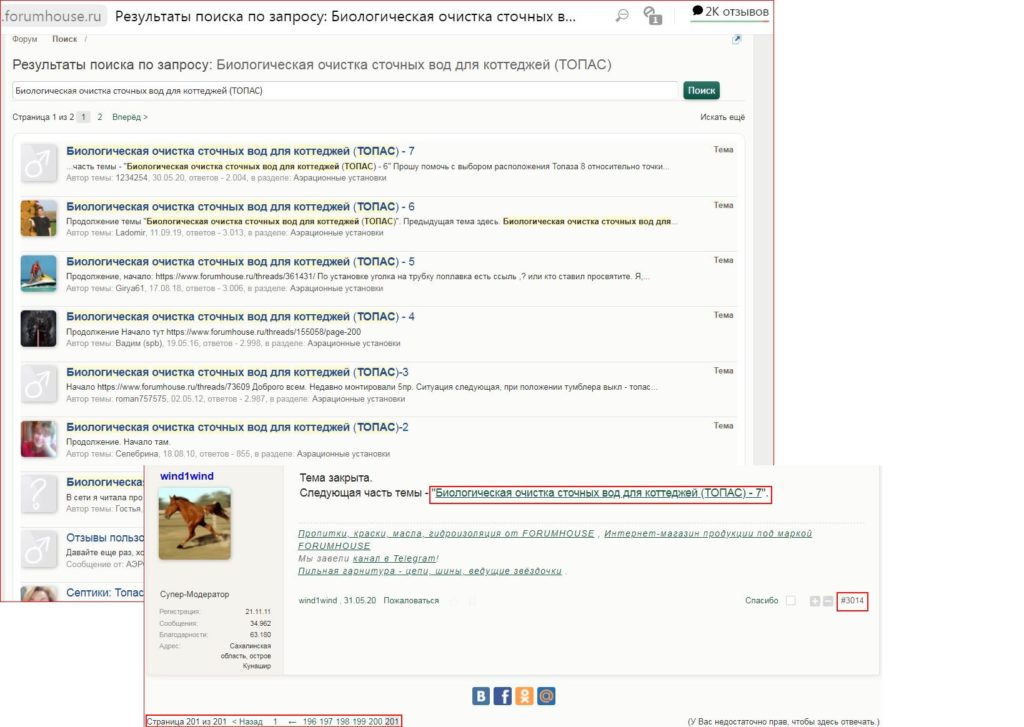Tick the checkbox next to Спасибо
The width and height of the screenshot is (1024, 727).
tap(791, 600)
